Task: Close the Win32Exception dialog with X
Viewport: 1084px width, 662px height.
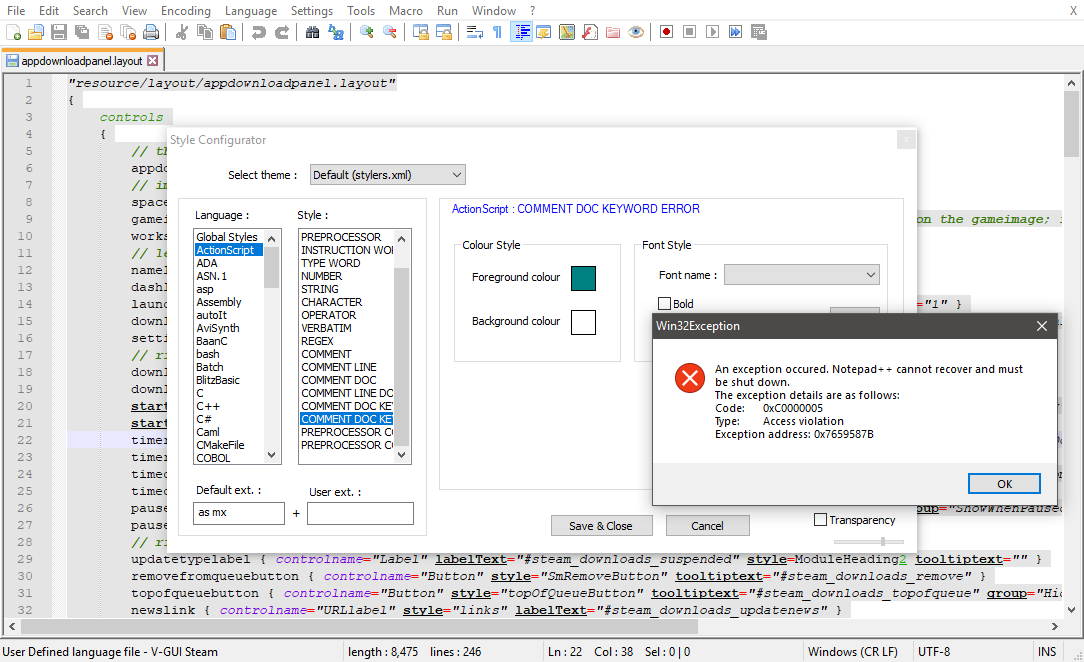Action: 1042,326
